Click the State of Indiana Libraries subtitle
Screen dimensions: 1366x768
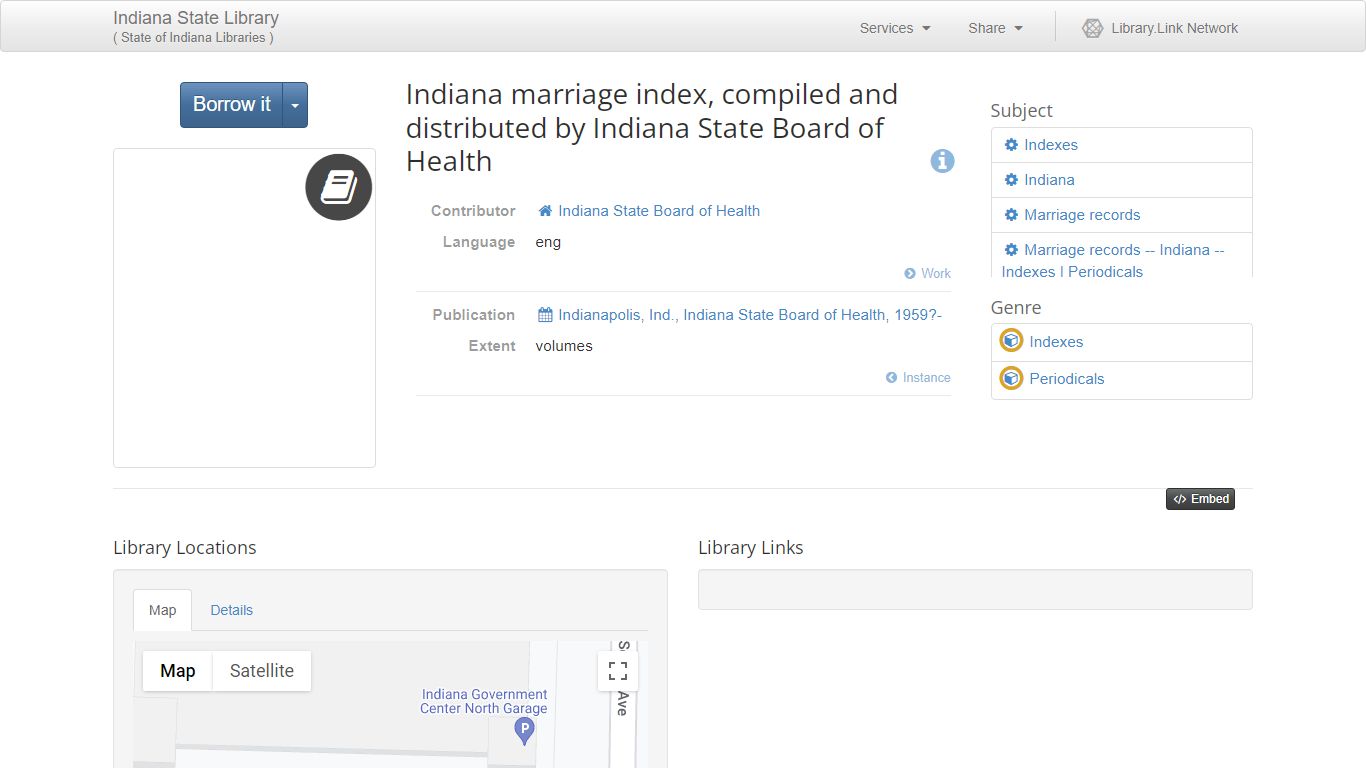(193, 38)
